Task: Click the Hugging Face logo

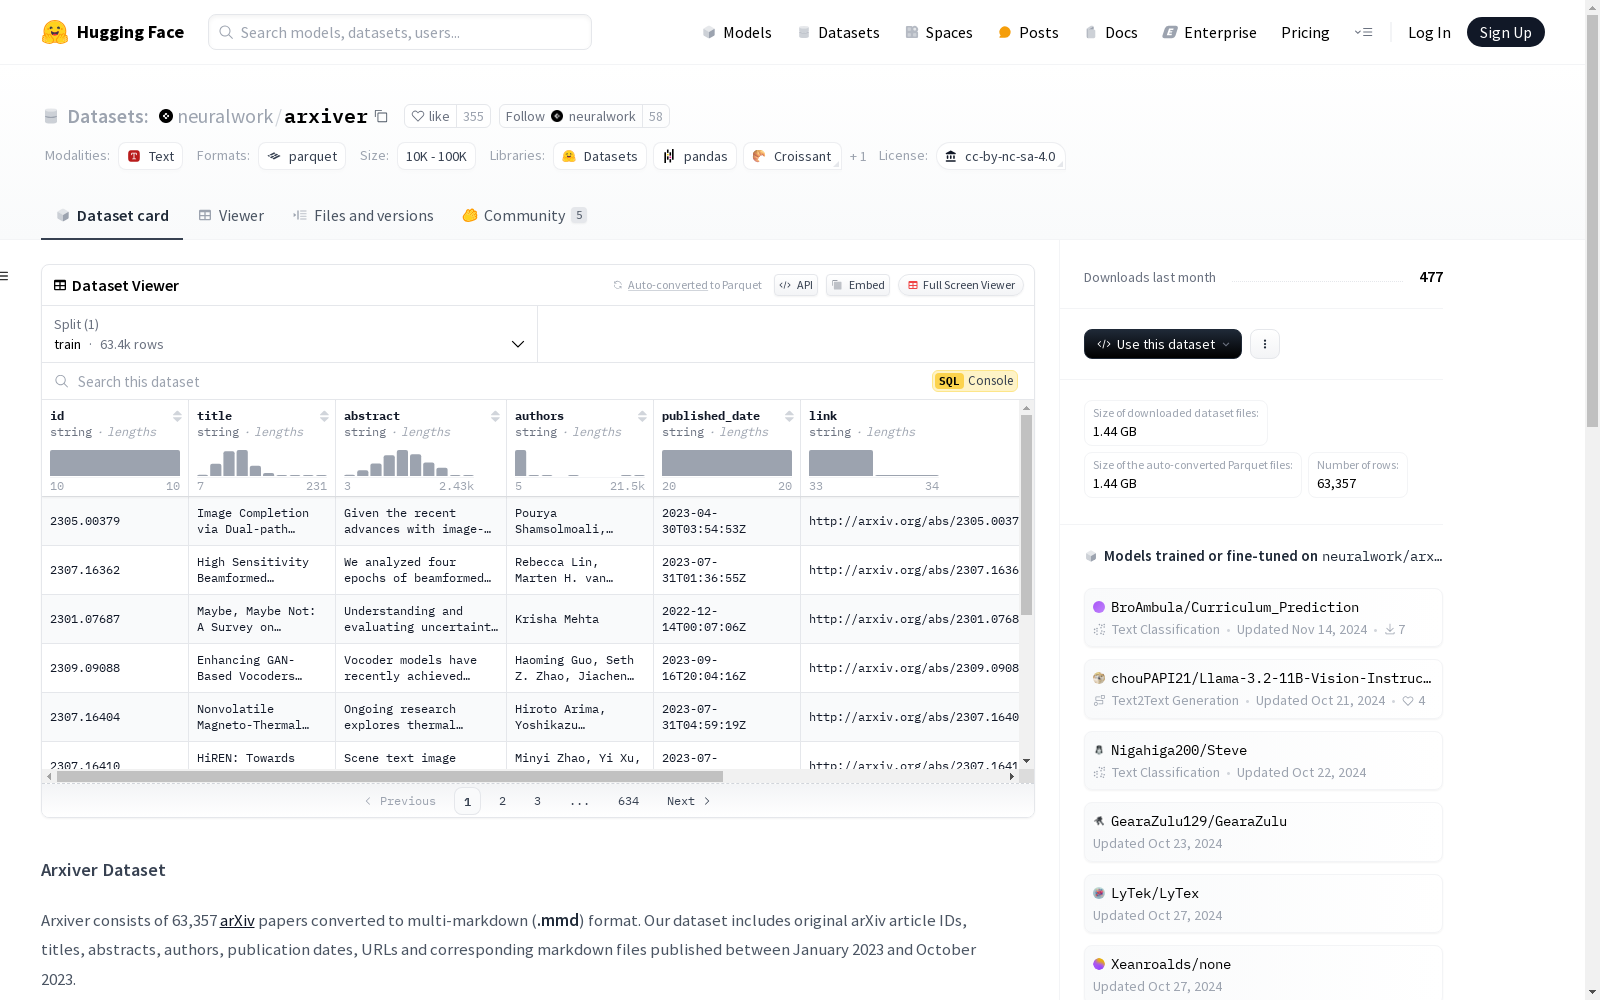Action: tap(113, 32)
